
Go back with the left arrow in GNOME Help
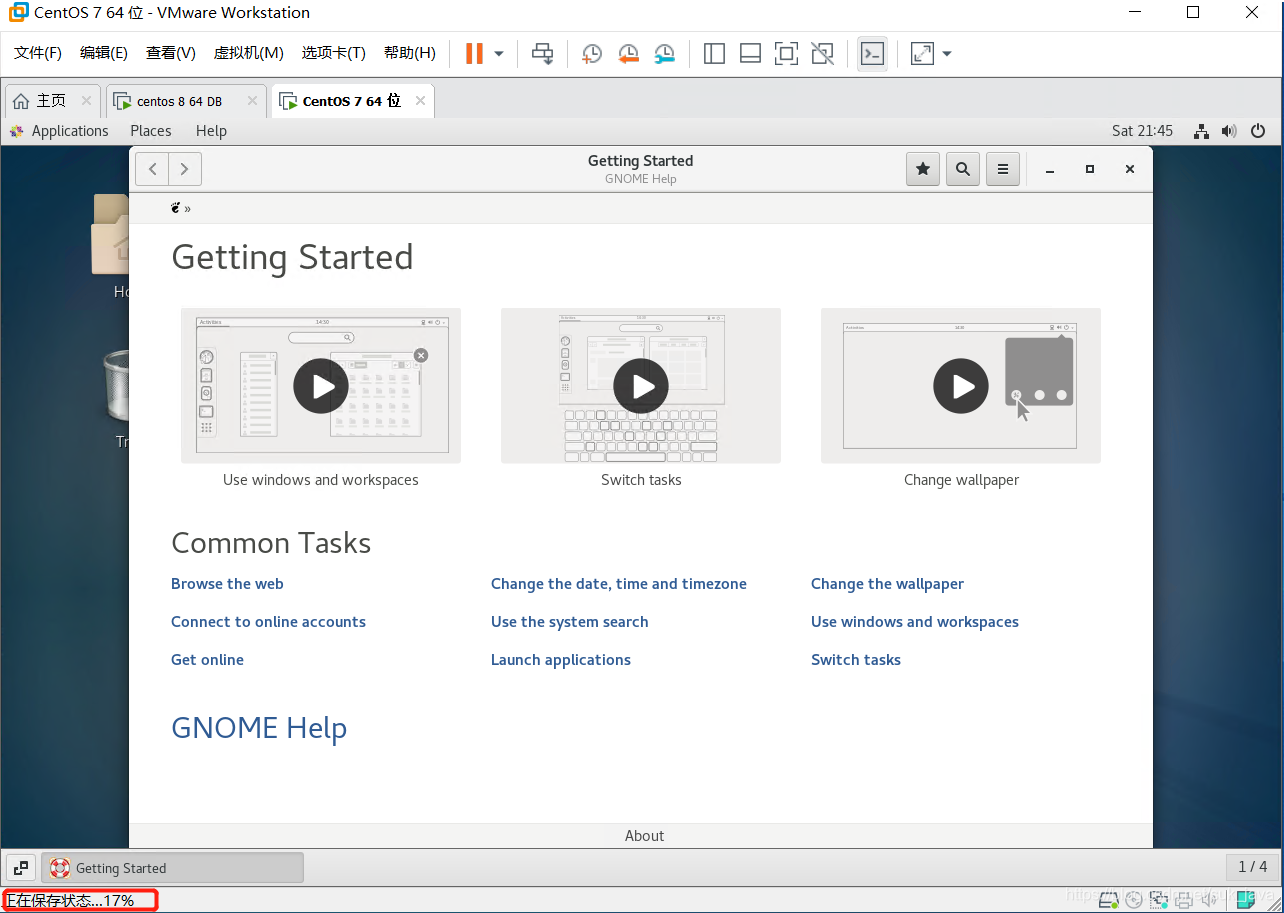[152, 169]
